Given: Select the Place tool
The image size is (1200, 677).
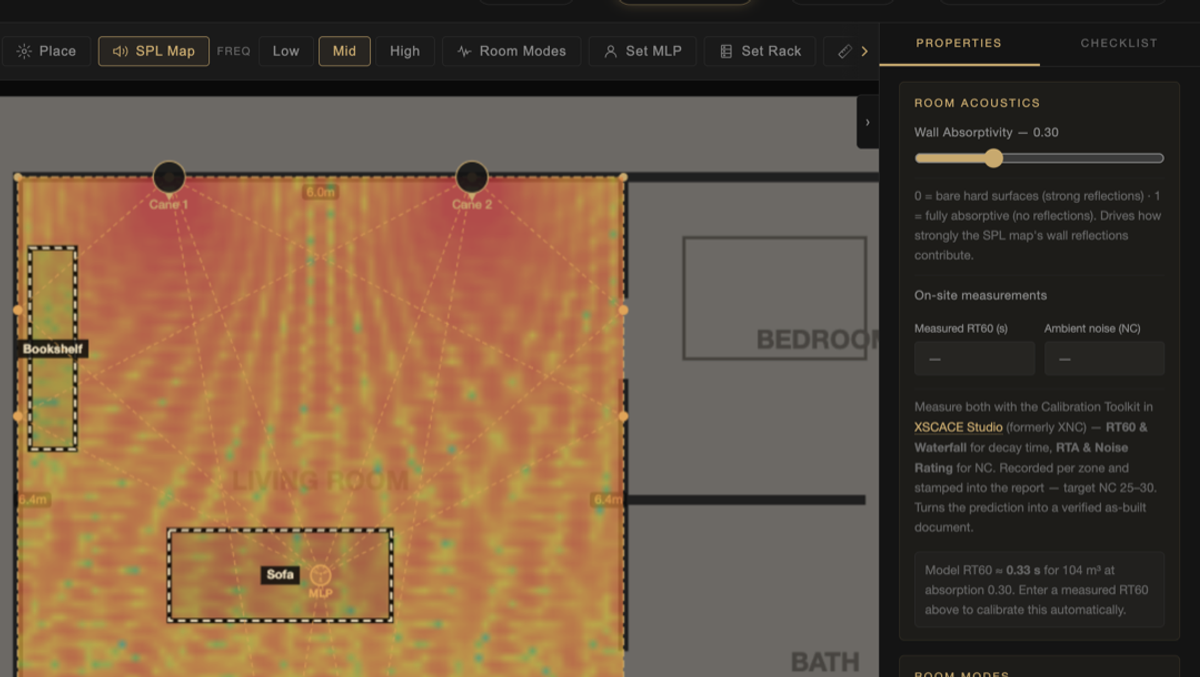Looking at the screenshot, I should point(46,51).
